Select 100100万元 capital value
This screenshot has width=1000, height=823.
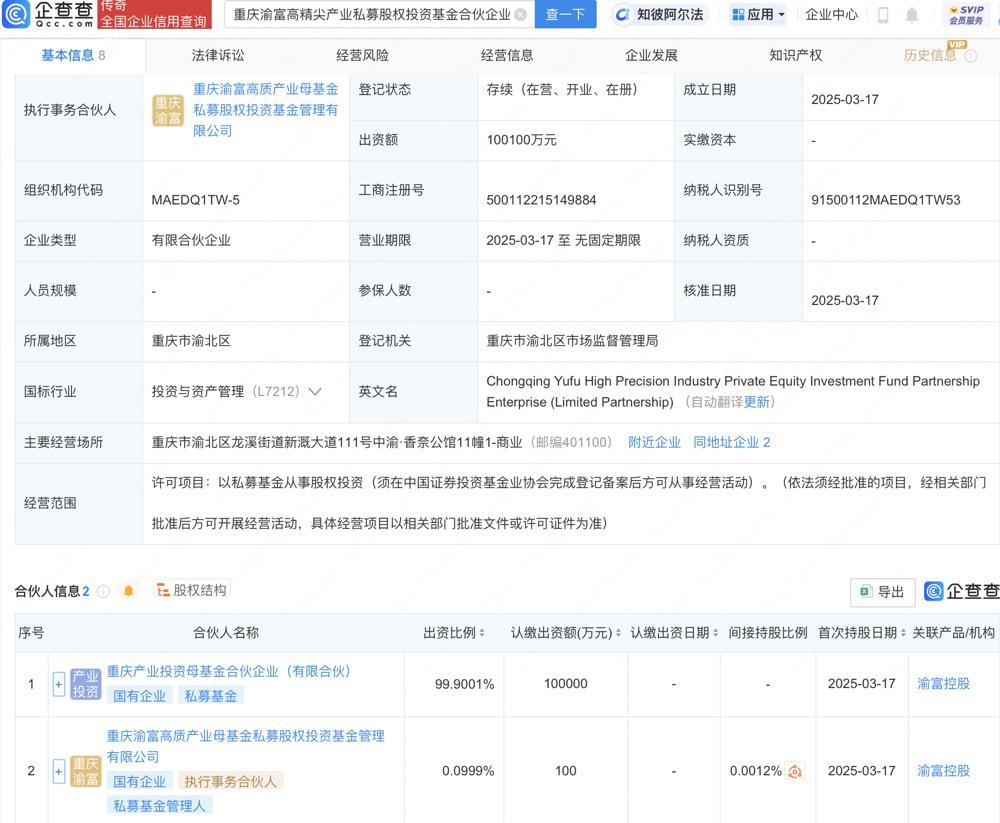(x=522, y=140)
